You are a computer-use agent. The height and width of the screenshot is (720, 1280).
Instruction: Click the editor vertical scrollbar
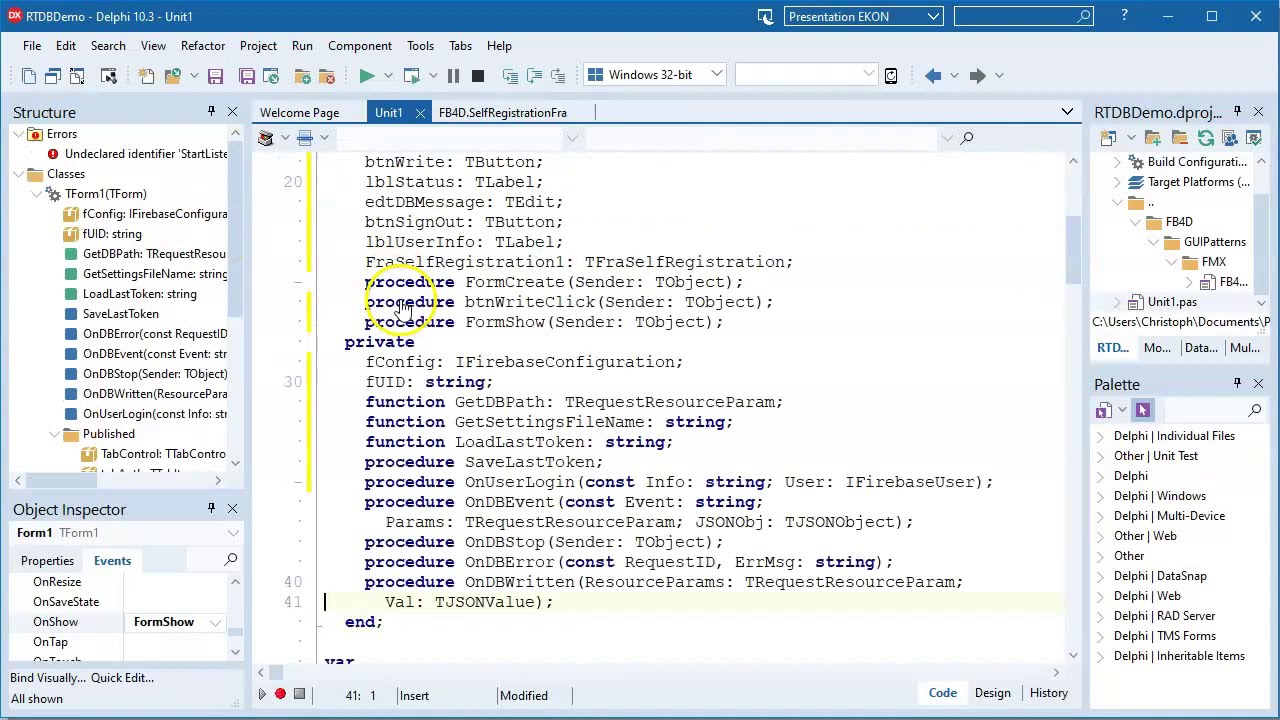pos(1073,407)
